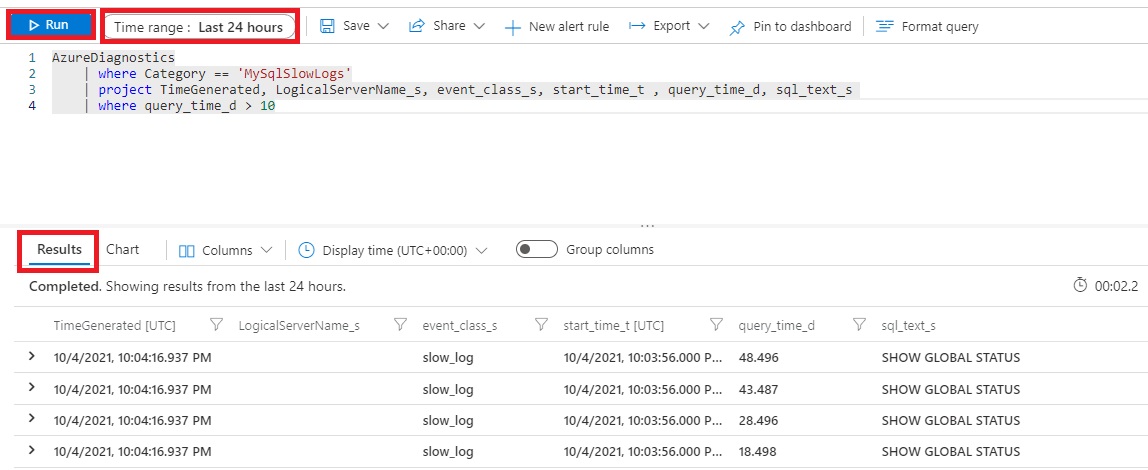Expand the row with query time 48.496
Image resolution: width=1148 pixels, height=470 pixels.
point(32,356)
